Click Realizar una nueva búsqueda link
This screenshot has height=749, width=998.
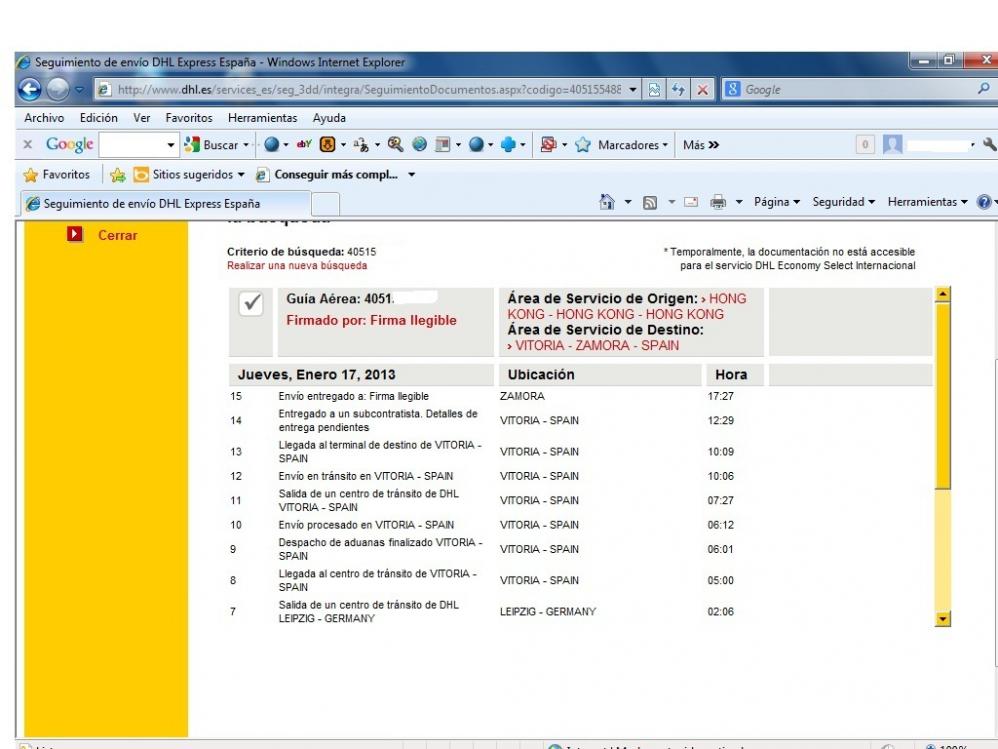(x=297, y=265)
